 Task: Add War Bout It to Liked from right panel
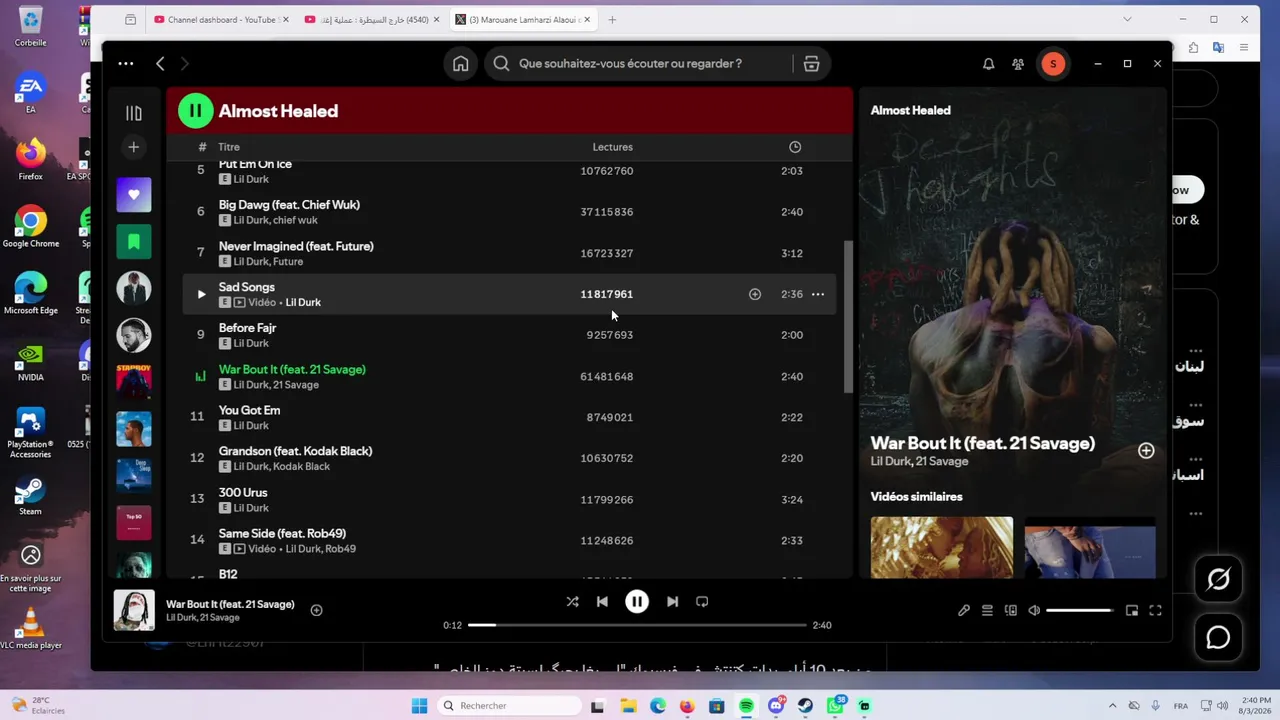1146,451
